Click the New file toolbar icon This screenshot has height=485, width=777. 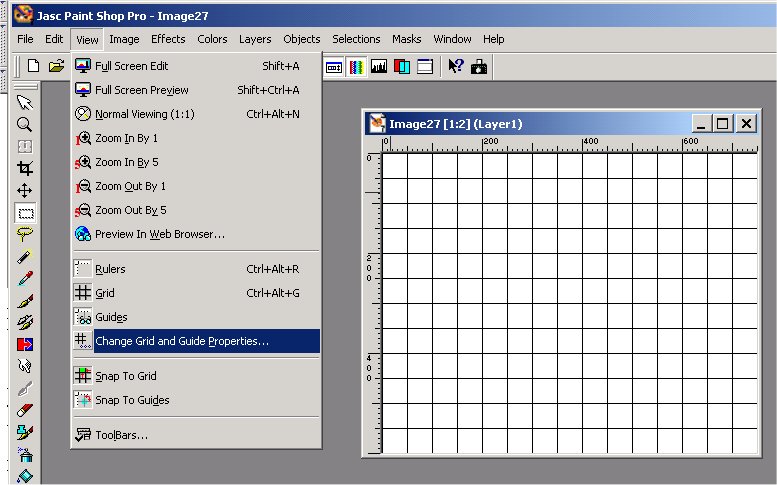click(x=34, y=66)
